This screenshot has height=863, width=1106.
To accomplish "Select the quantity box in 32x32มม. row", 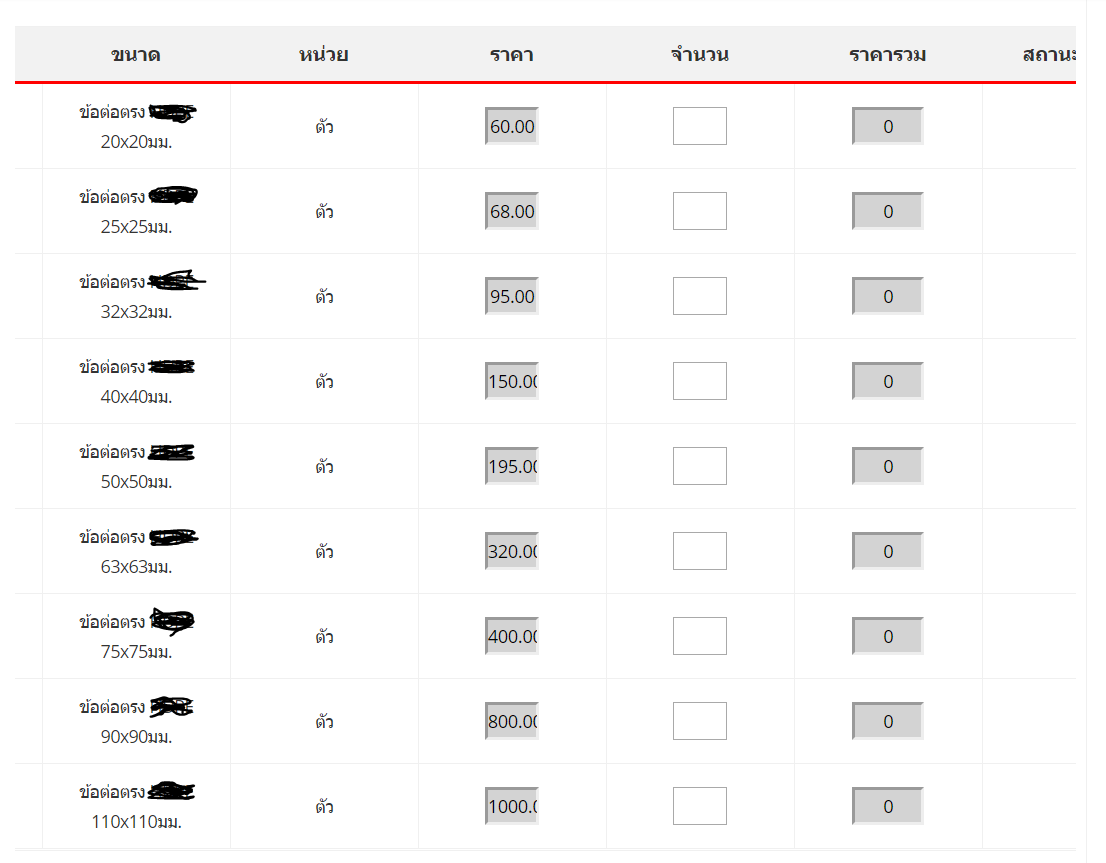I will coord(699,296).
